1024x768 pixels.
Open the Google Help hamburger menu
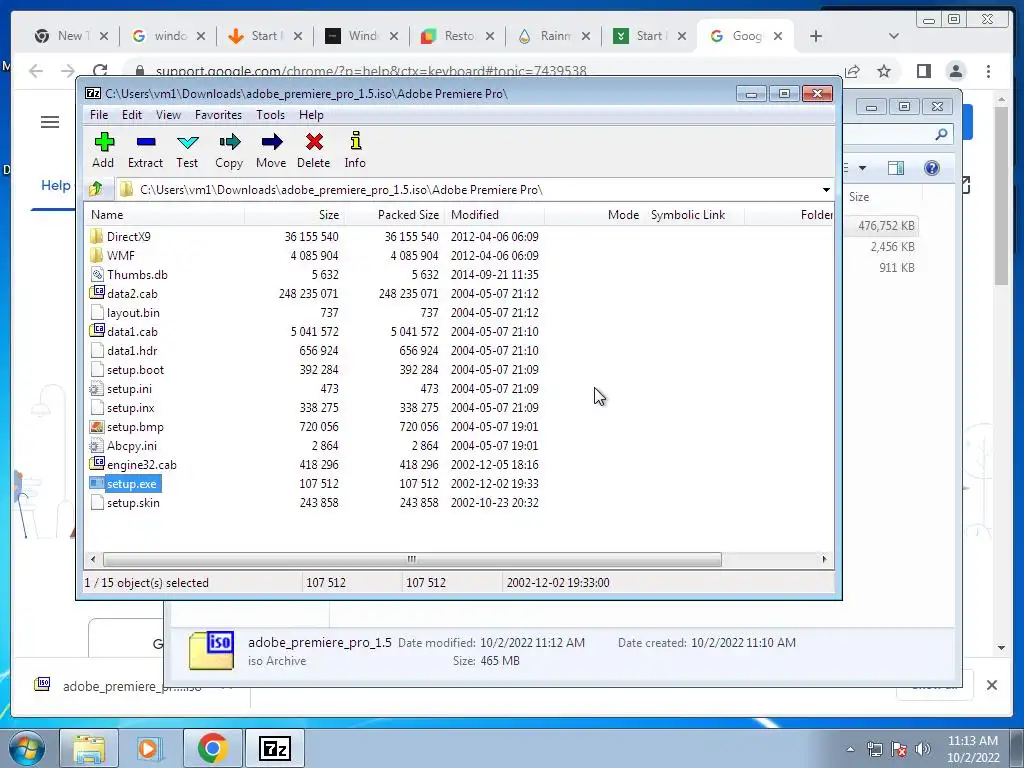[x=50, y=122]
